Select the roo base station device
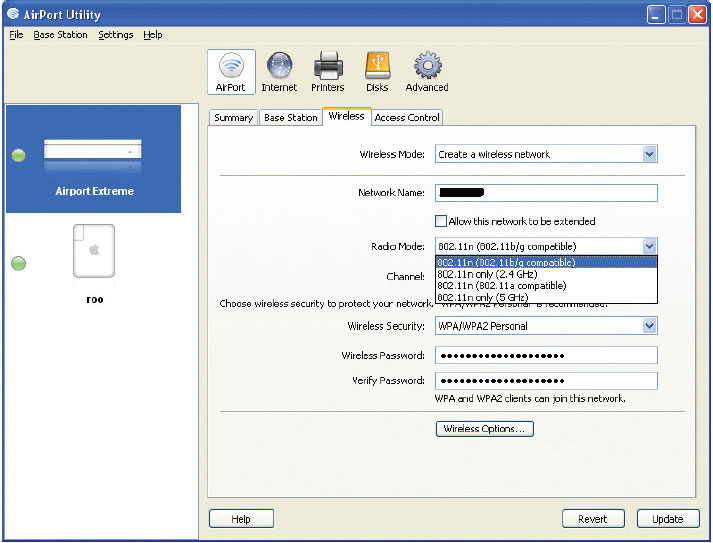 coord(93,261)
